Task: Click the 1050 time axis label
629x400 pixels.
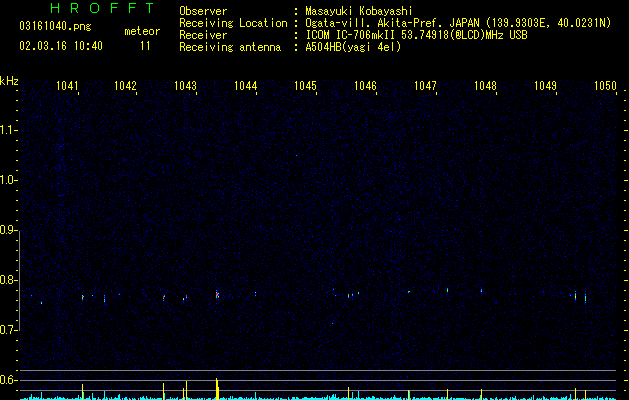Action: (x=605, y=85)
